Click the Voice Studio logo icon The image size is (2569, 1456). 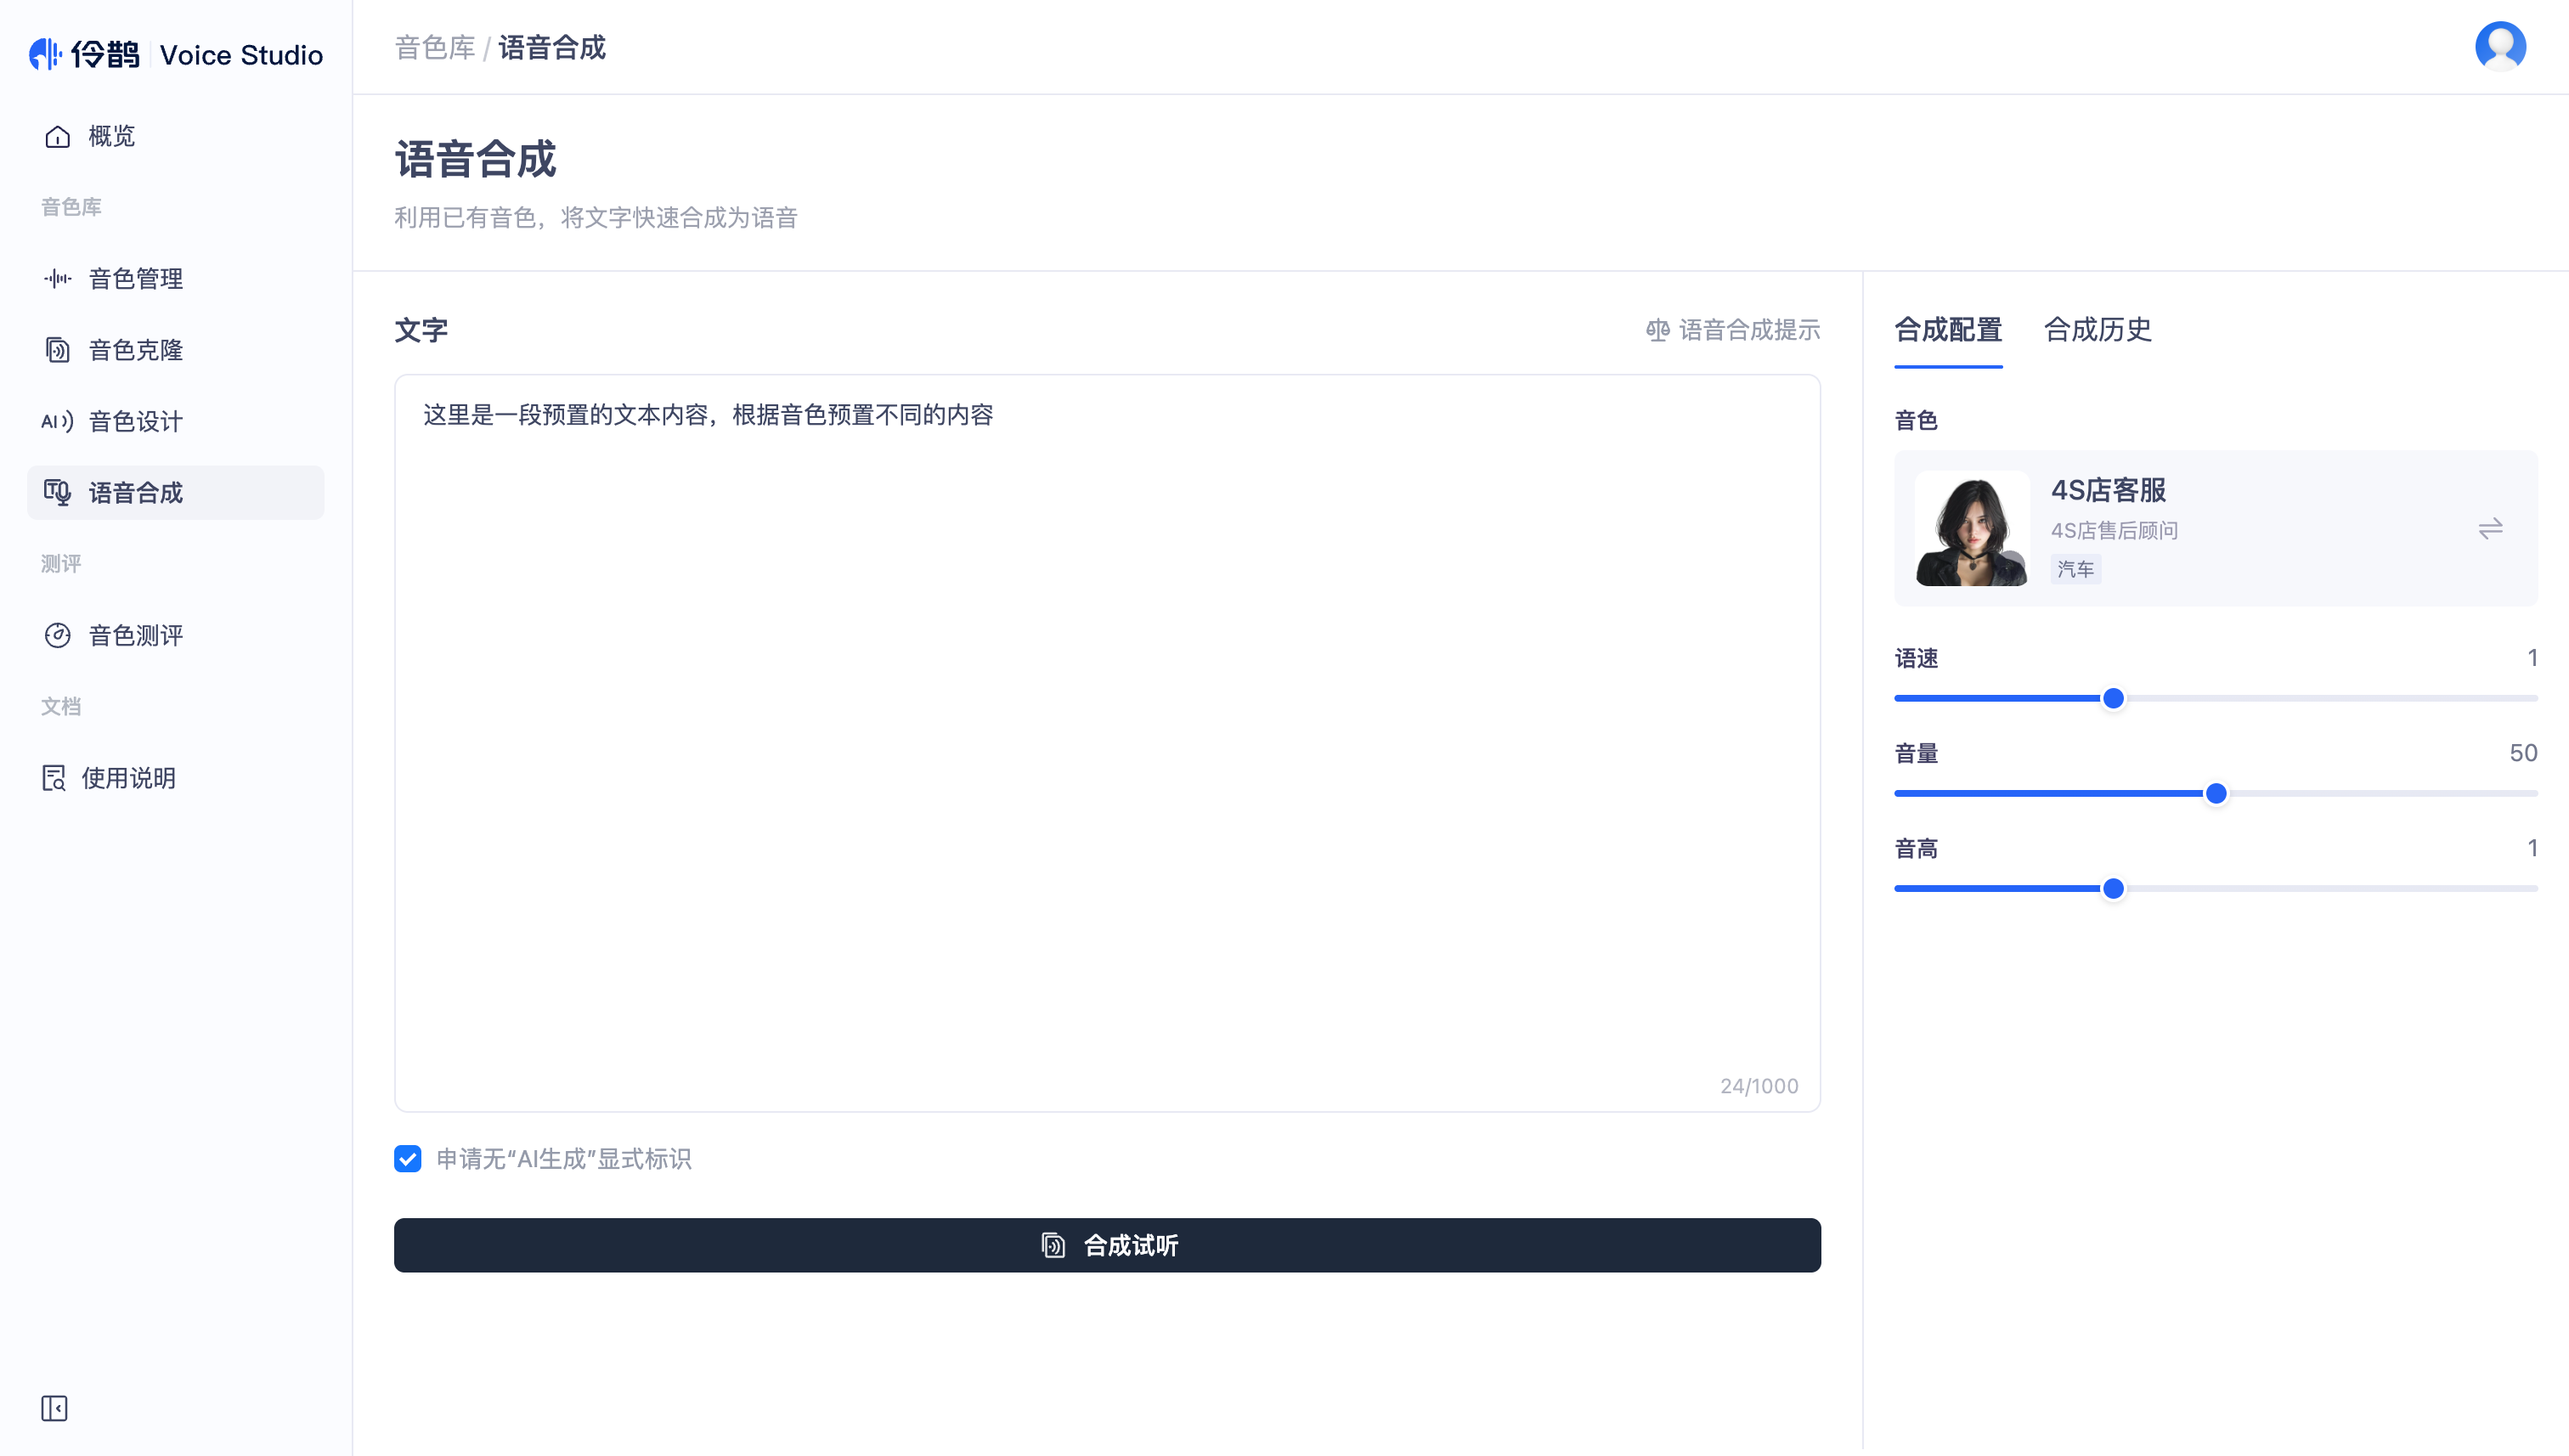point(45,54)
